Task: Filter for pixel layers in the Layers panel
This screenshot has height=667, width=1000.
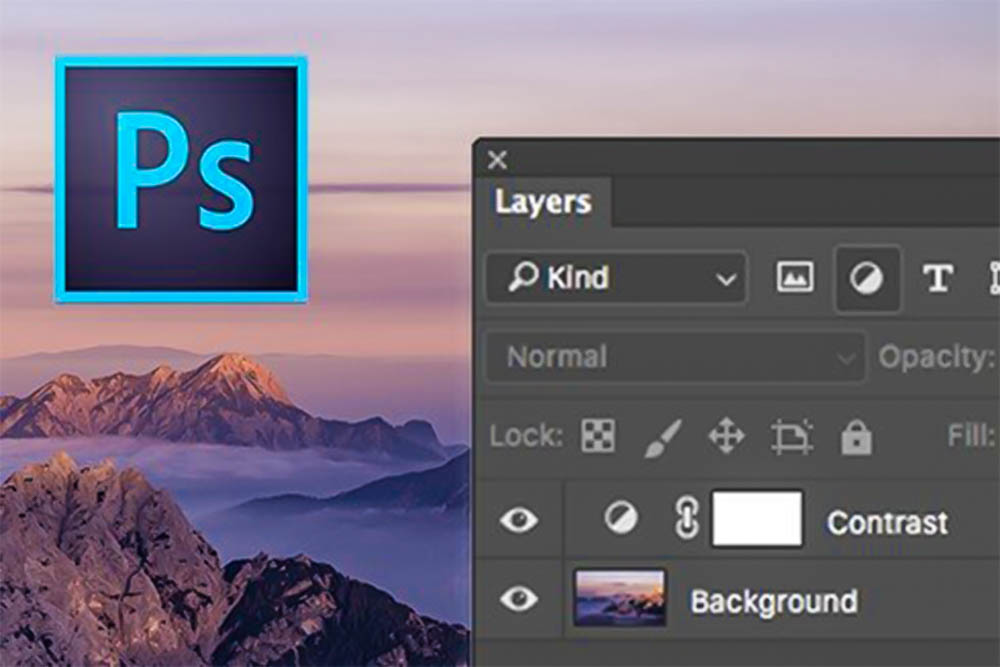Action: (795, 279)
